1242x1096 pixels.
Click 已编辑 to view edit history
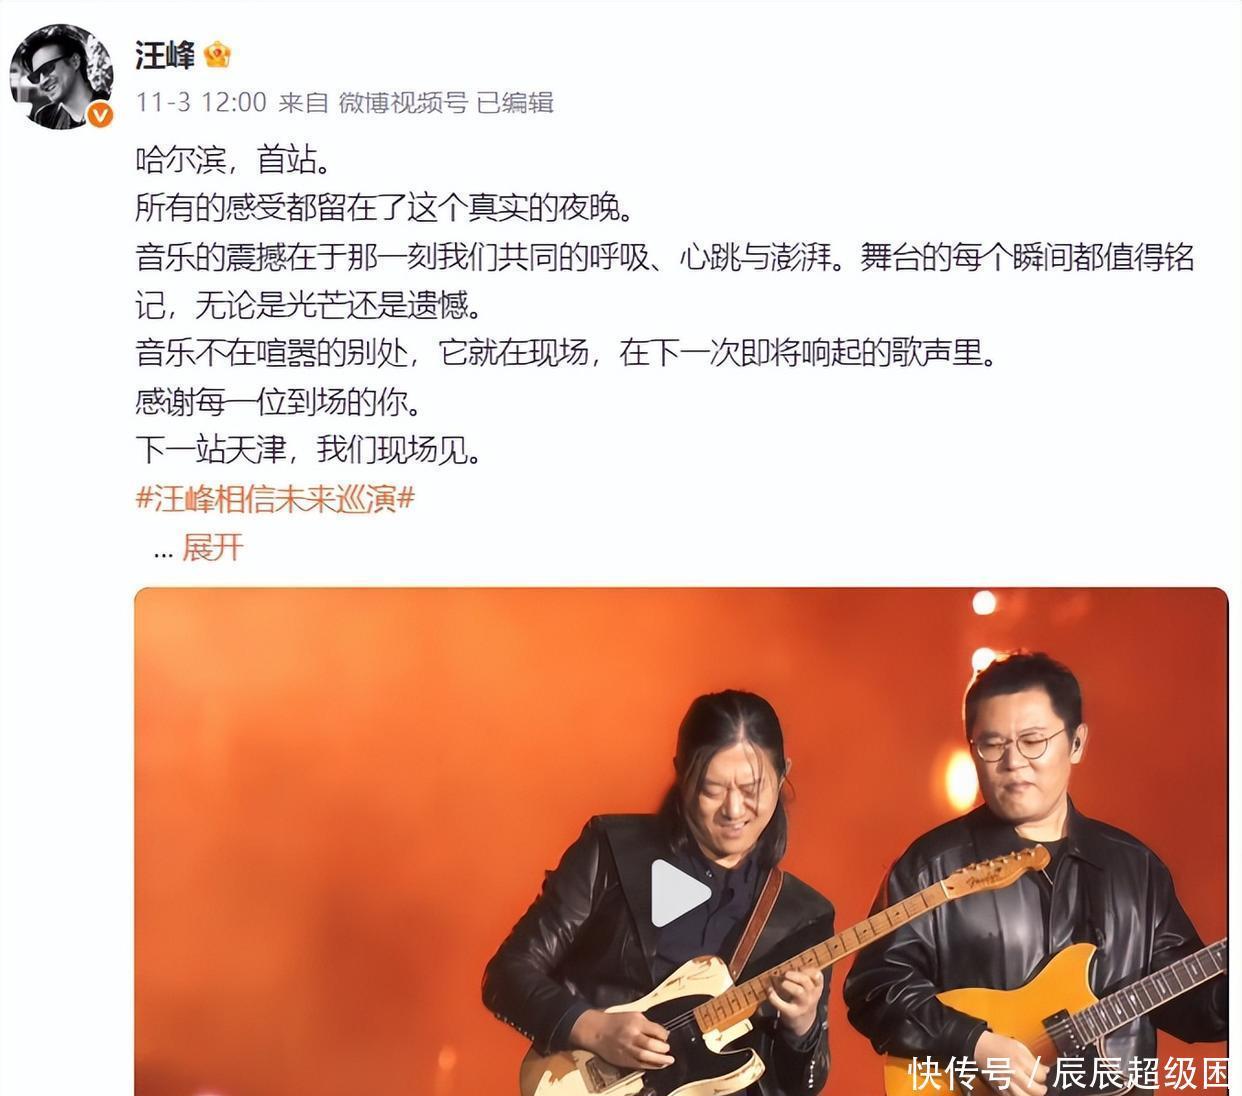tap(515, 102)
